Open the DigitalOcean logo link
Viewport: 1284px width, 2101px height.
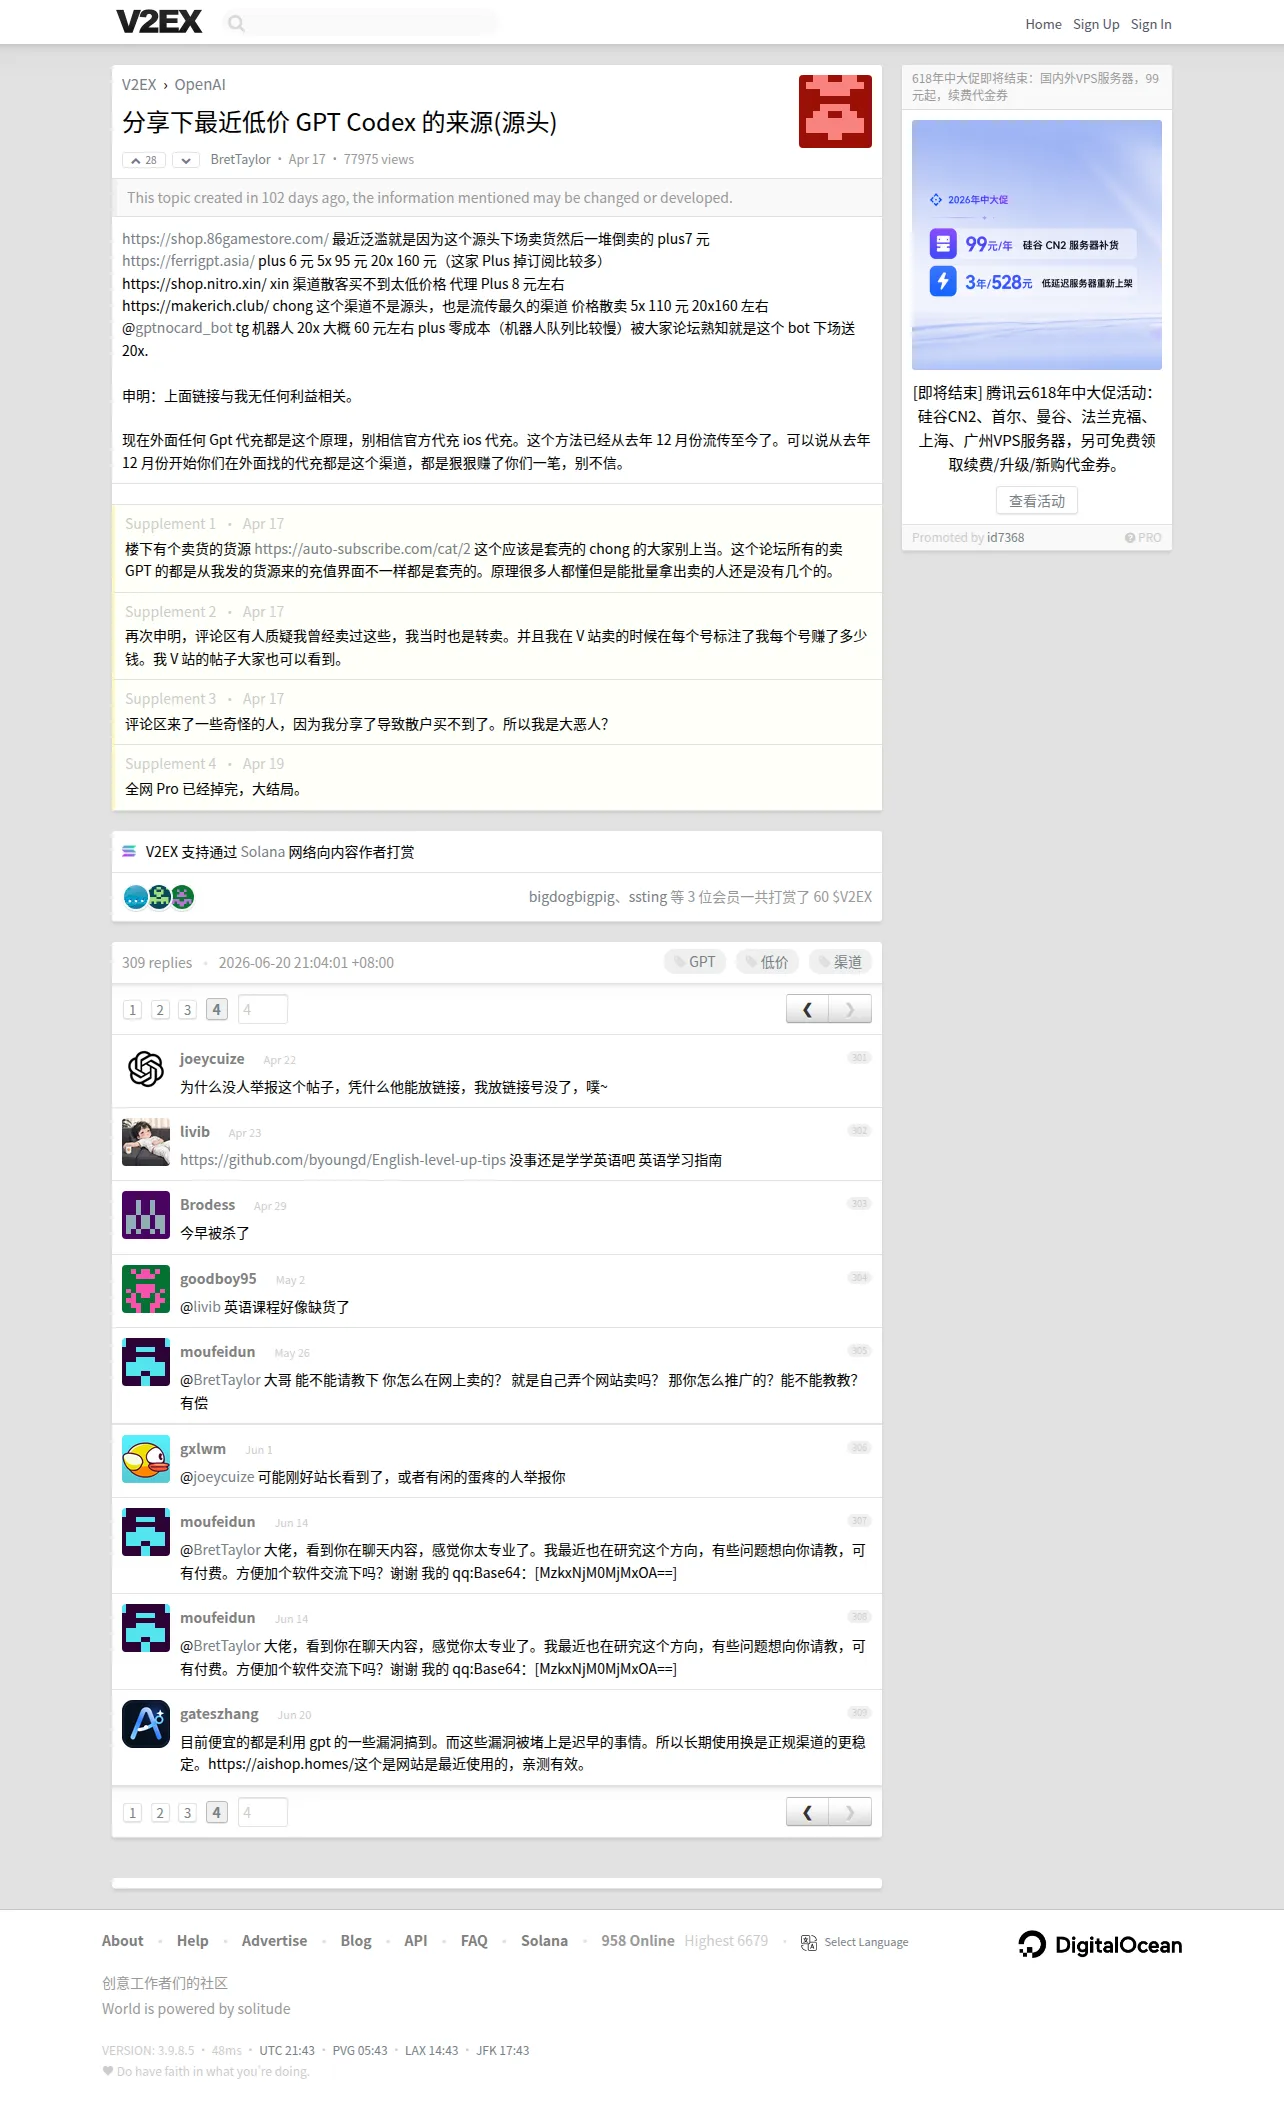(x=1100, y=1944)
